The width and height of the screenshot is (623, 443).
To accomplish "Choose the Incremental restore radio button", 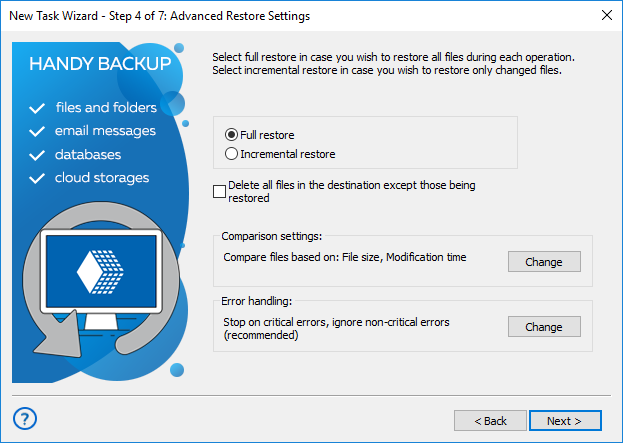I will (x=232, y=154).
